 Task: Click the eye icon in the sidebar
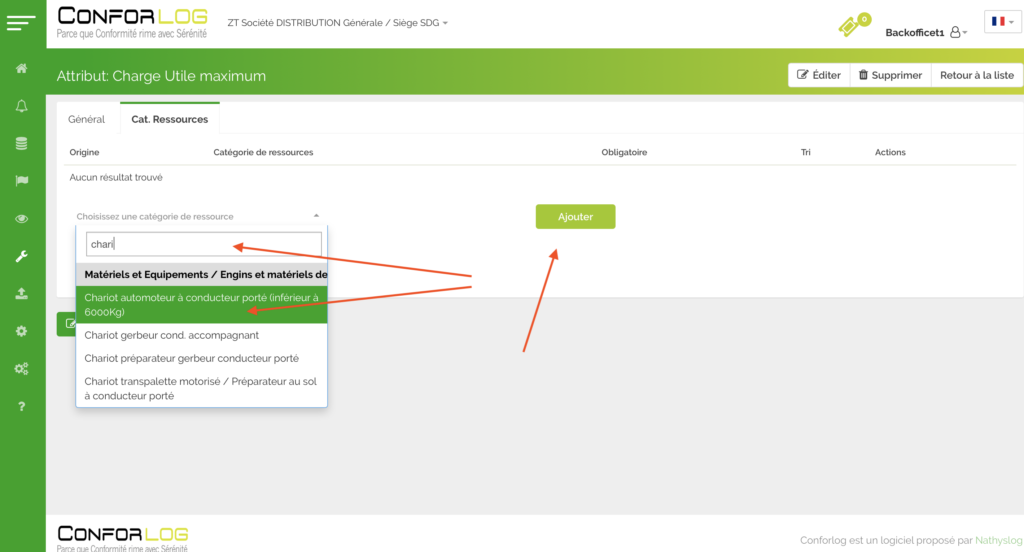point(21,218)
